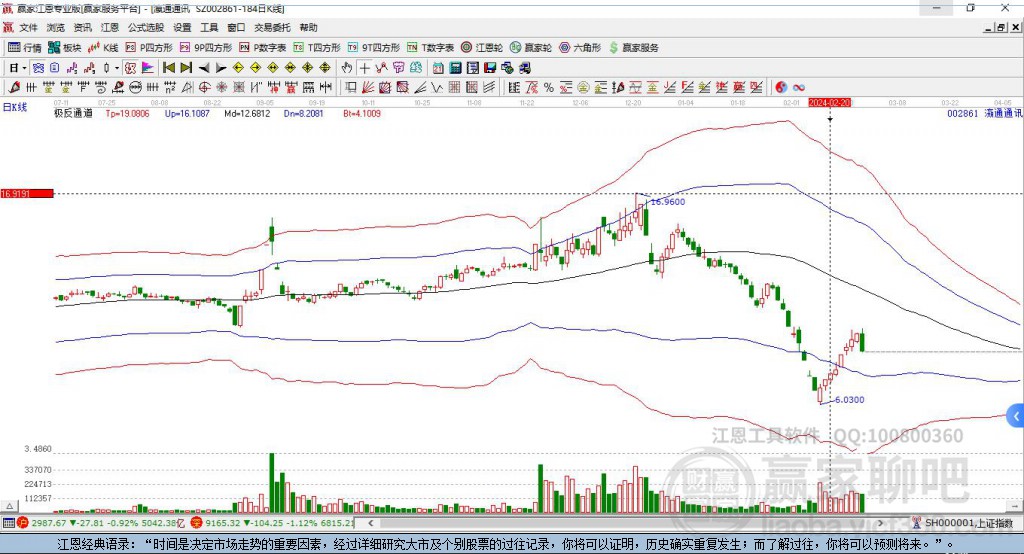Click the red 16.9191 price label
This screenshot has height=554, width=1024.
(27, 193)
